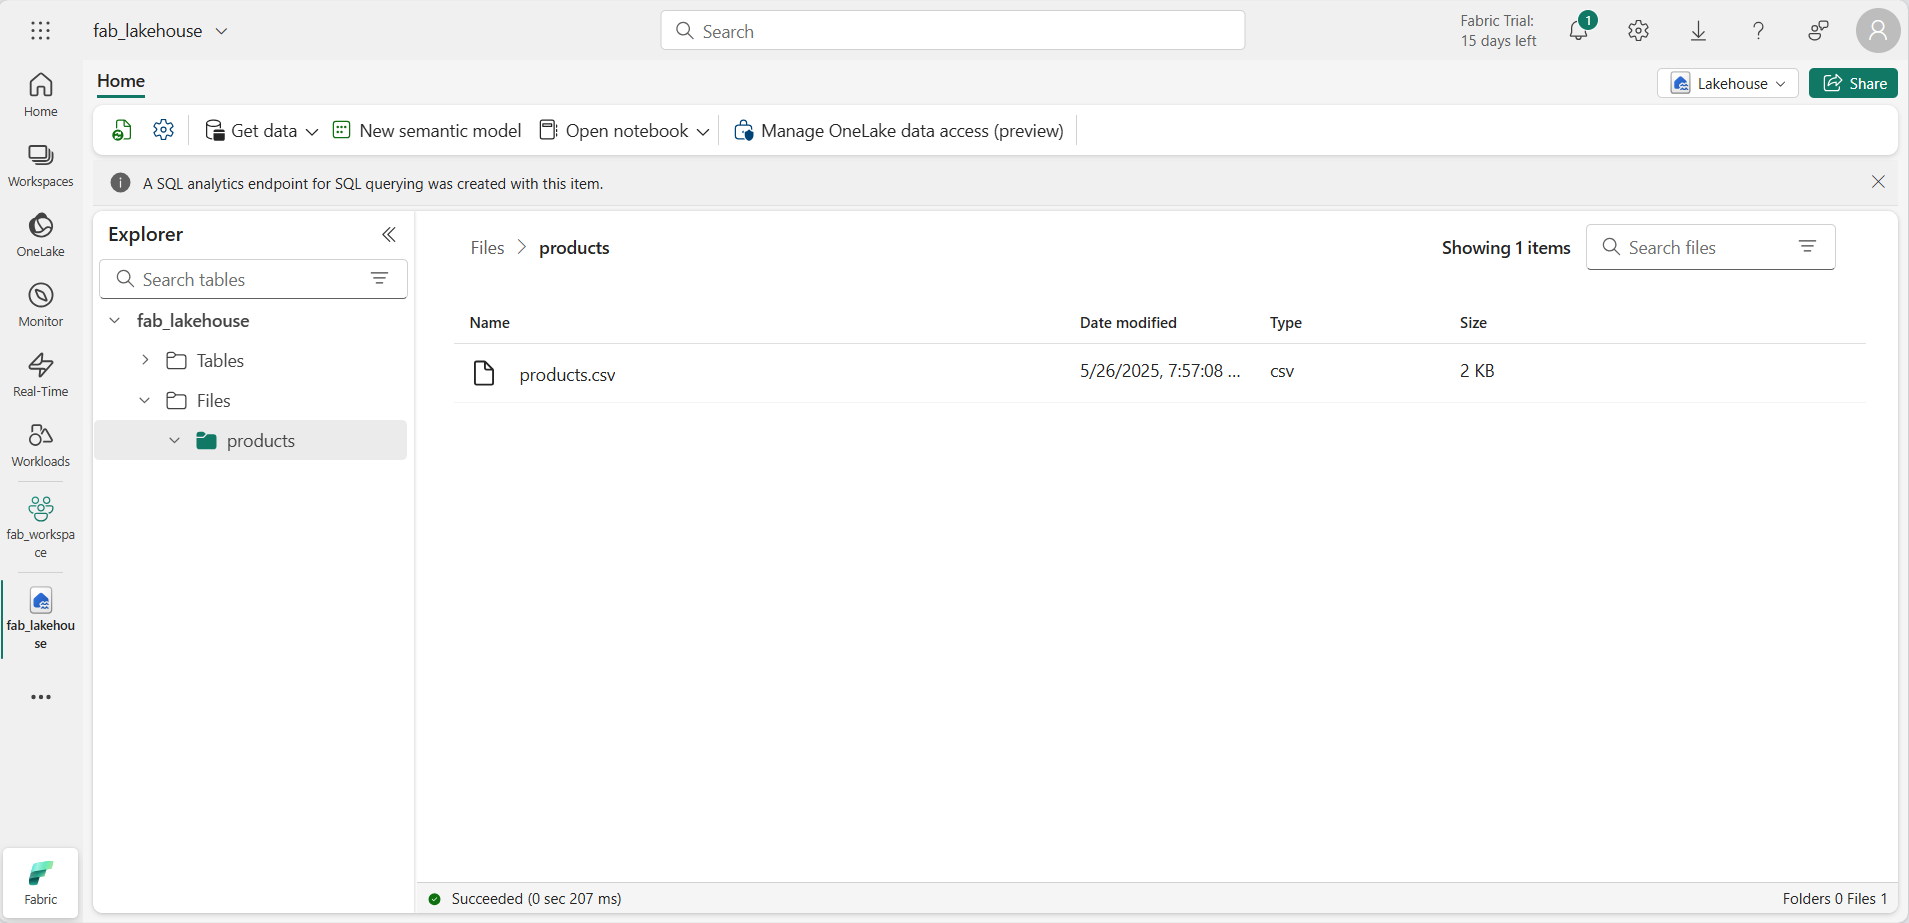The width and height of the screenshot is (1909, 923).
Task: Open the Workloads sidebar icon
Action: 40,445
